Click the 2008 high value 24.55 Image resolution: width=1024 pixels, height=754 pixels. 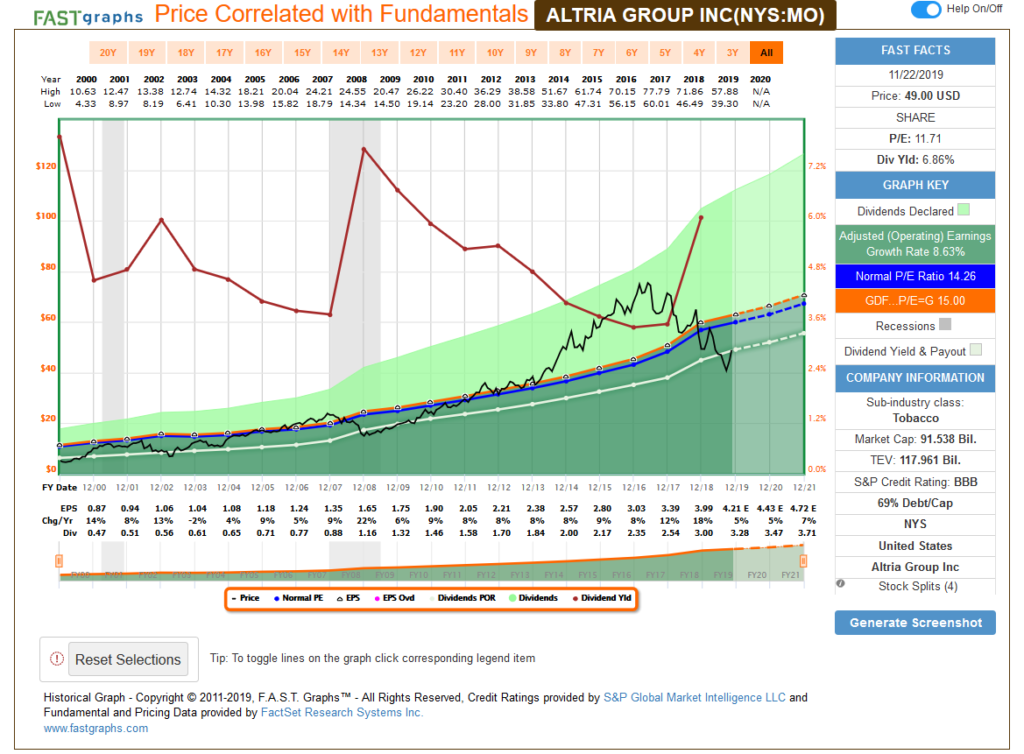353,92
